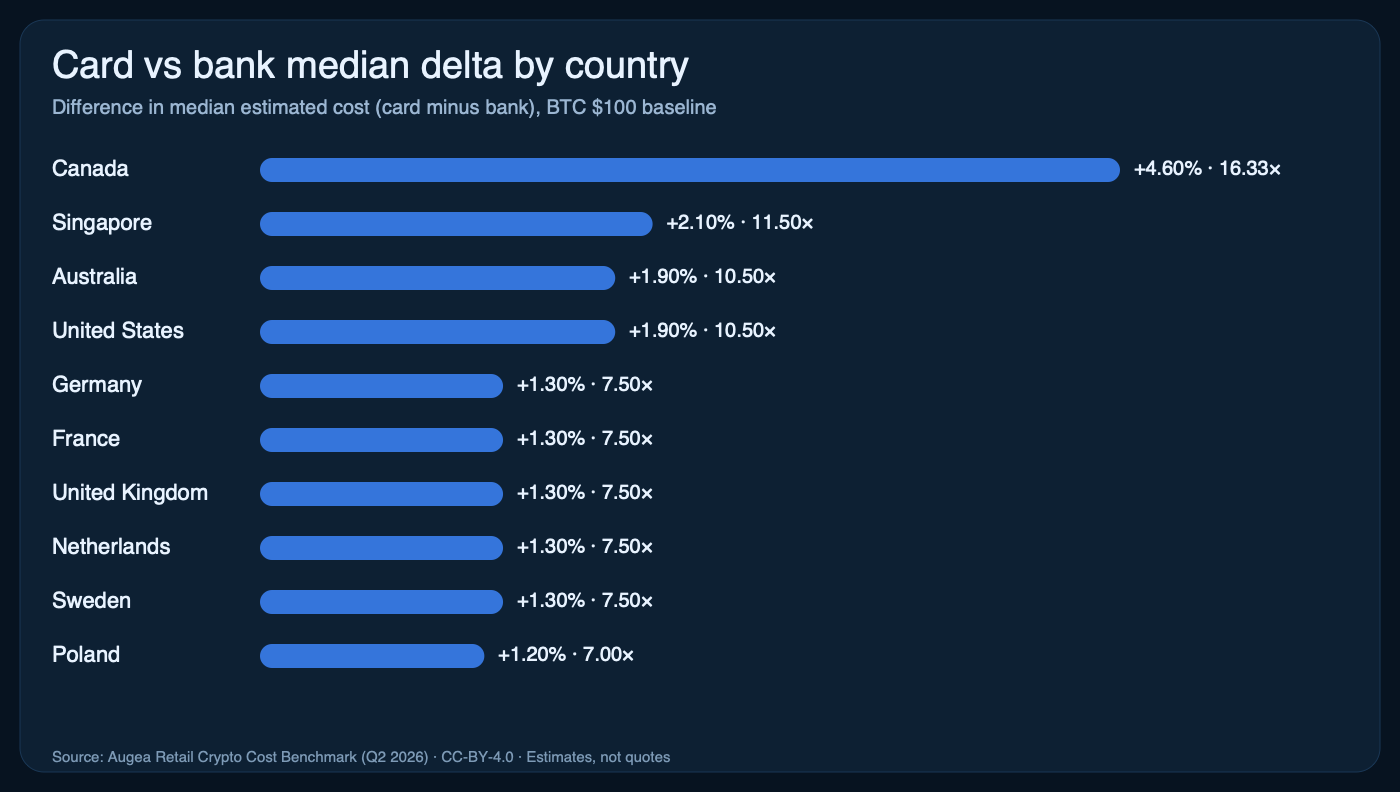Image resolution: width=1400 pixels, height=792 pixels.
Task: Click the +2.10% · 11.50× value label
Action: pos(740,223)
